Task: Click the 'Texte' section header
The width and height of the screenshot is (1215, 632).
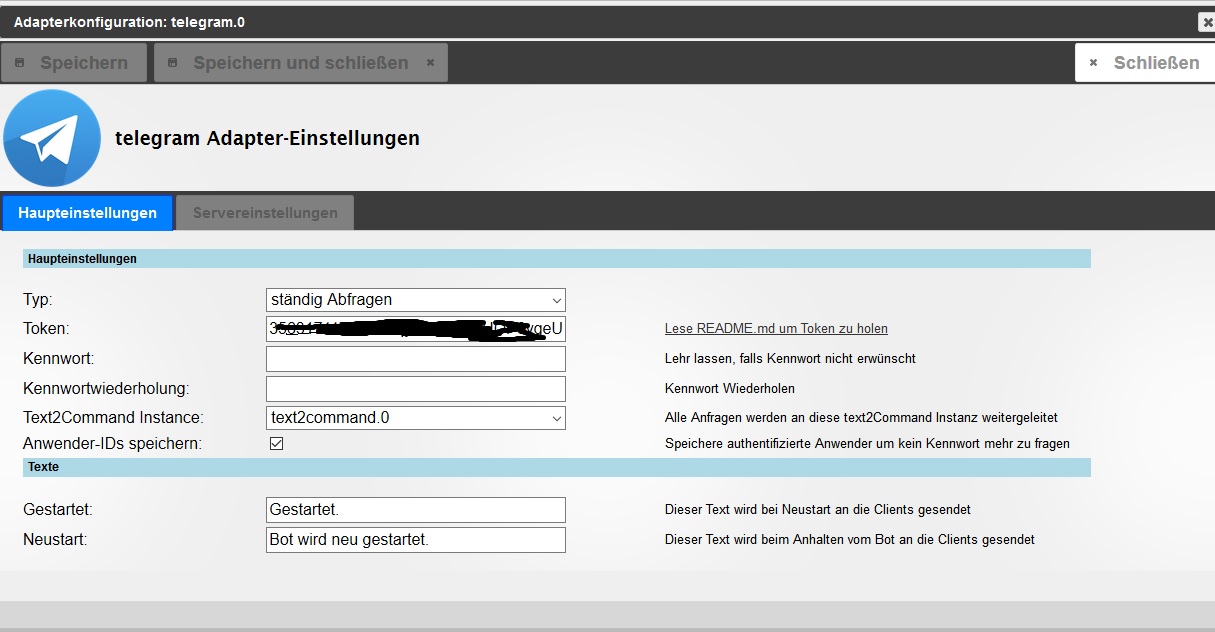Action: pyautogui.click(x=556, y=467)
